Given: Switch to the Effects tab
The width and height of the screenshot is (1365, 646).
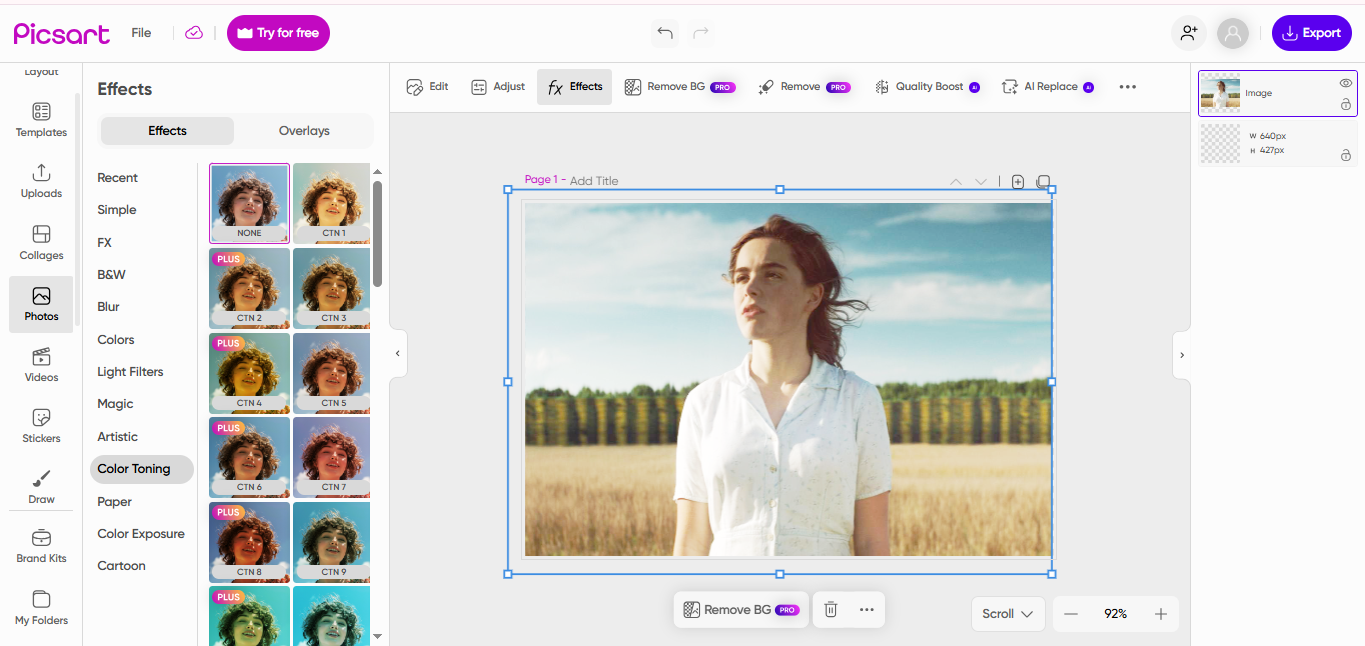Looking at the screenshot, I should click(167, 131).
